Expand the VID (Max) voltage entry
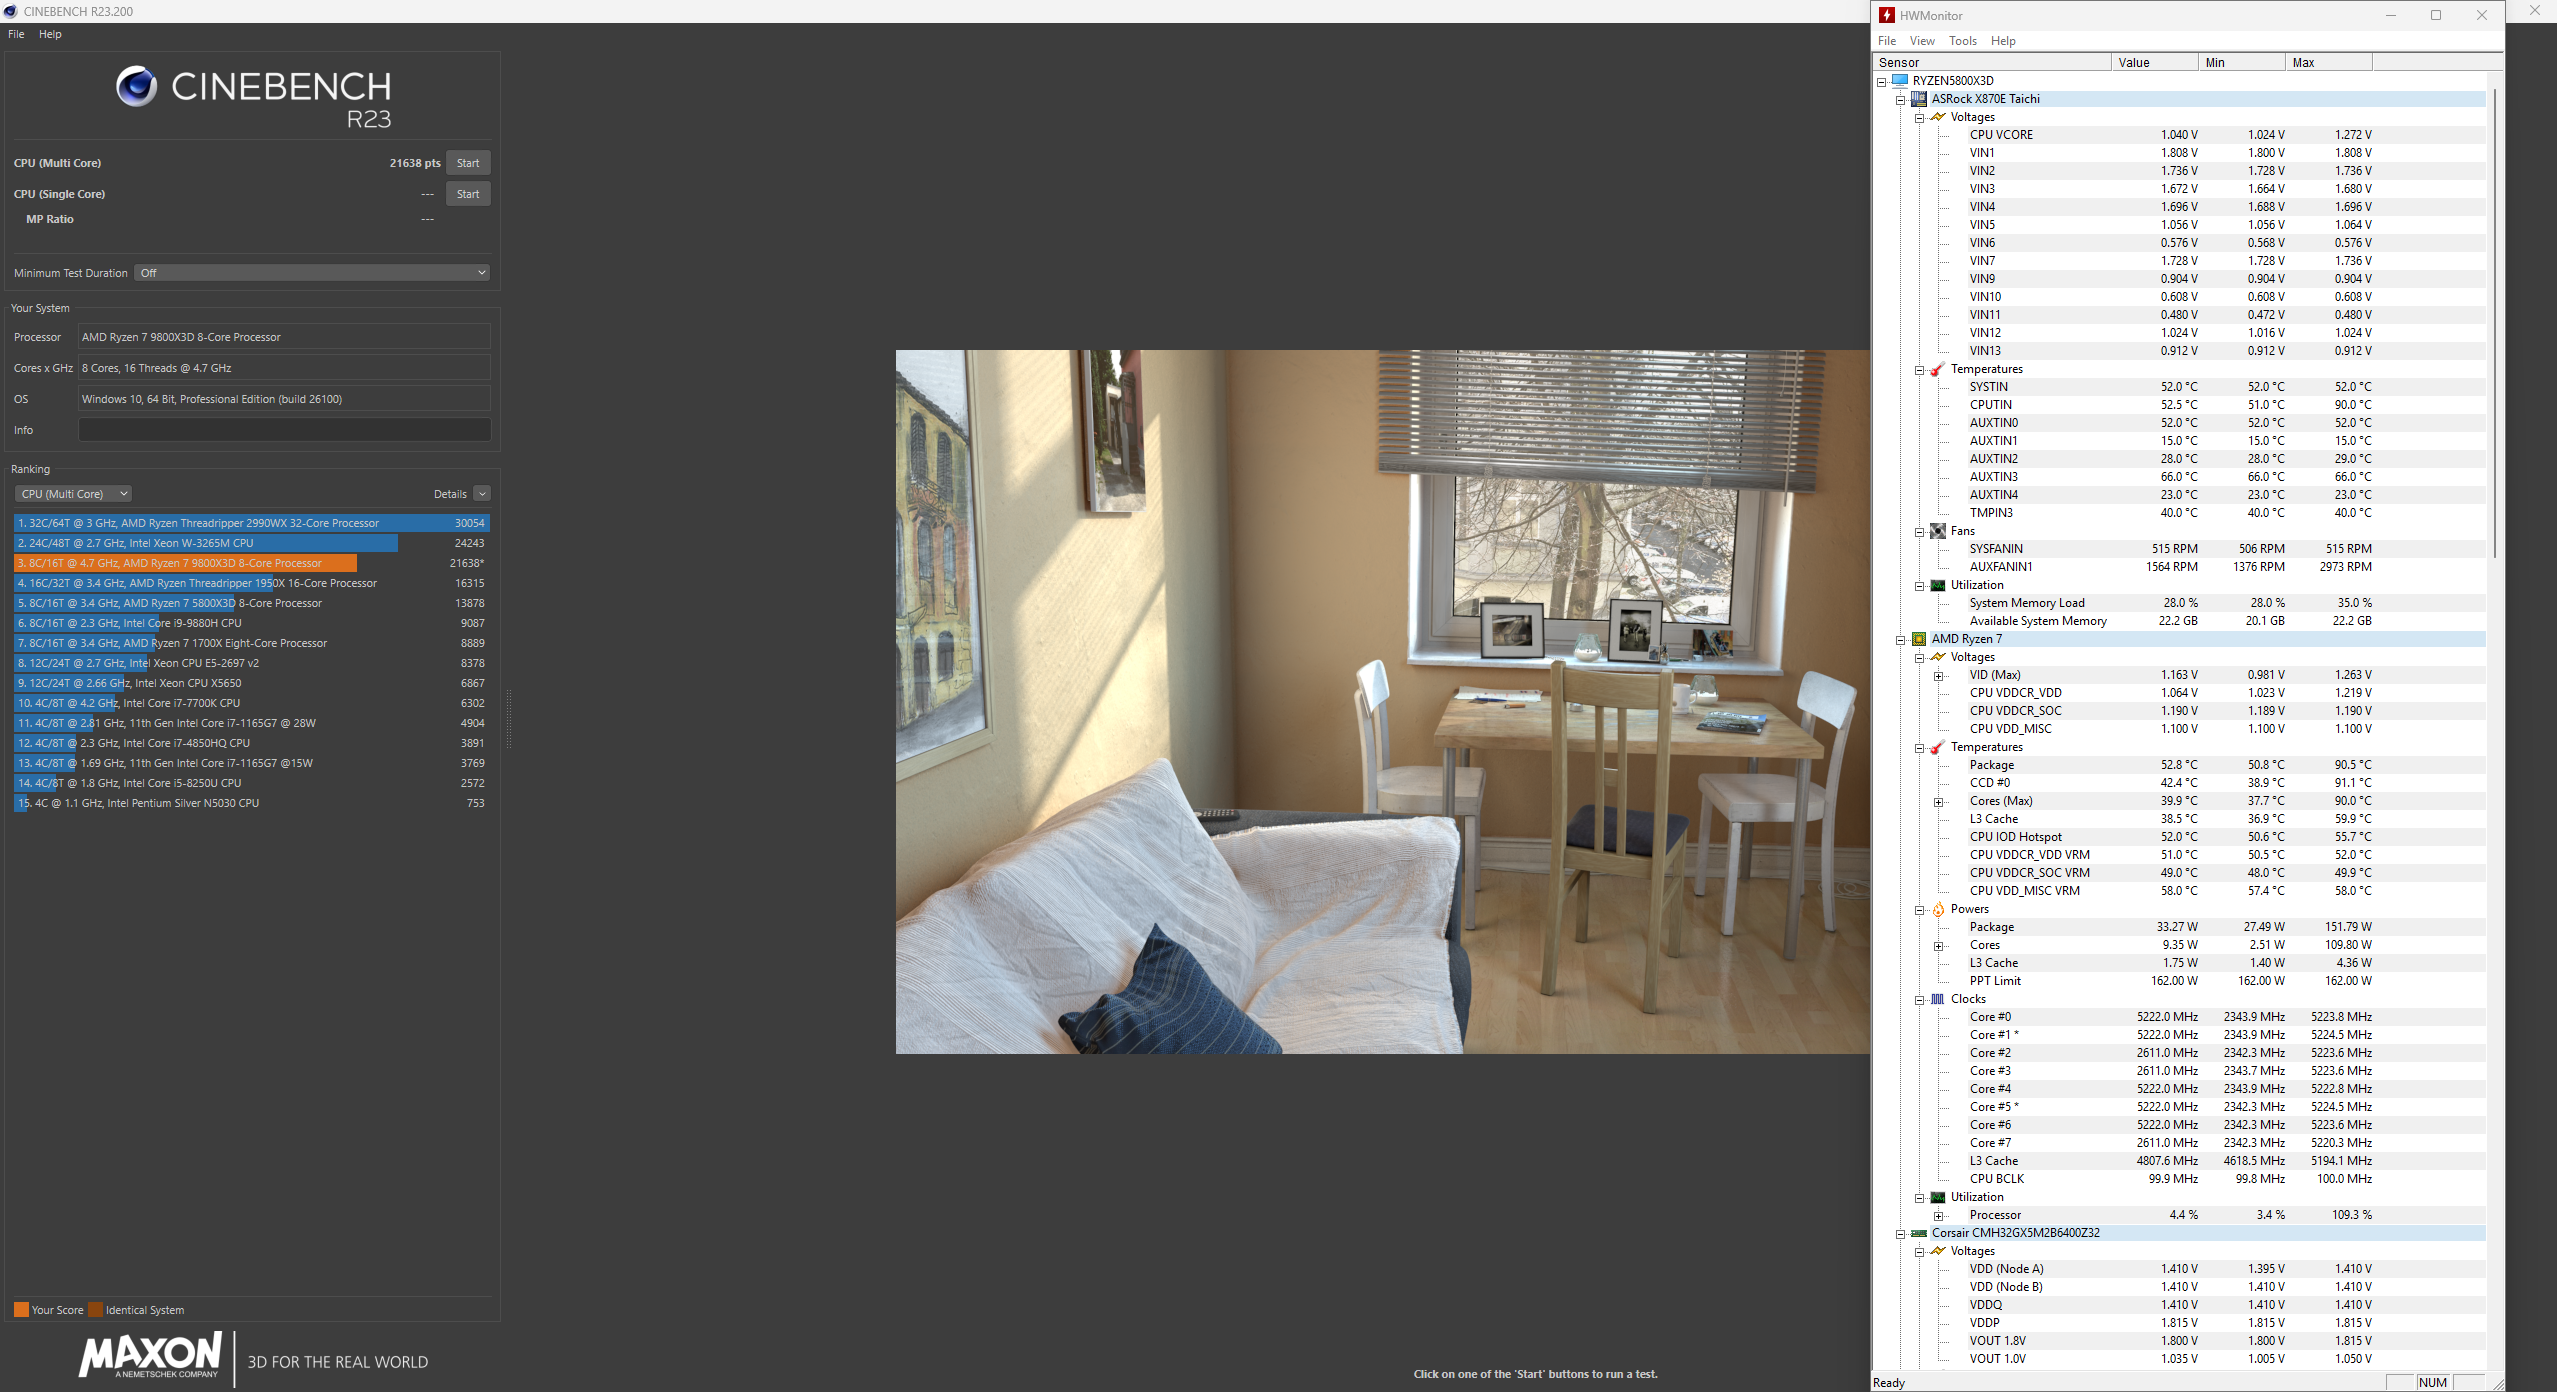Image resolution: width=2557 pixels, height=1392 pixels. 1938,676
